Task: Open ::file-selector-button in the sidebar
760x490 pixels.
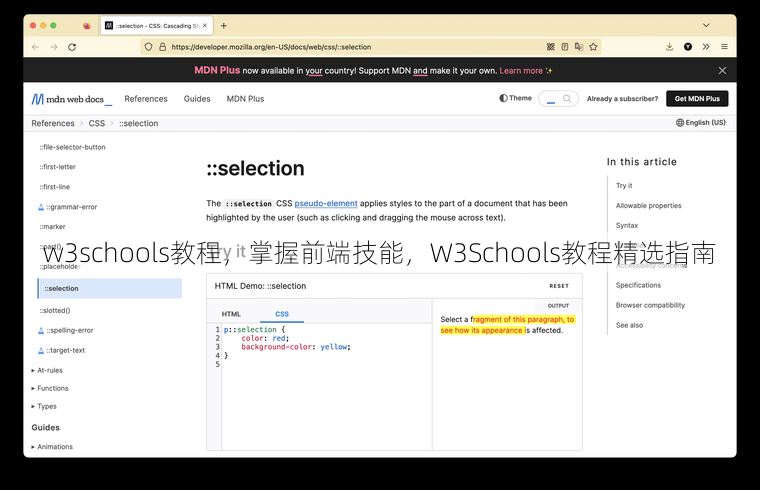Action: click(72, 147)
